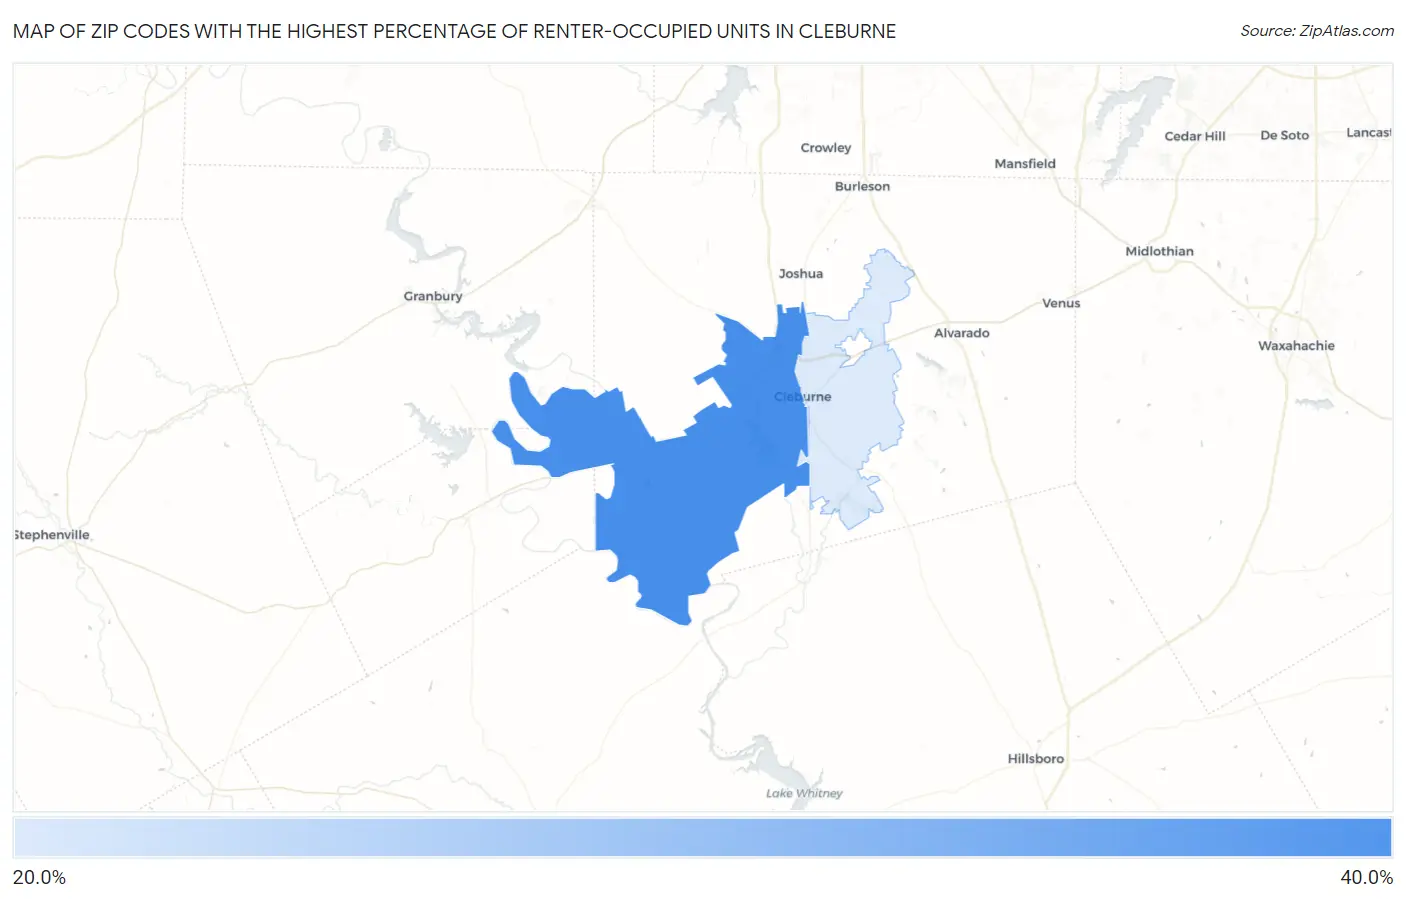1406x899 pixels.
Task: Click the De Soto label
Action: (x=1284, y=135)
